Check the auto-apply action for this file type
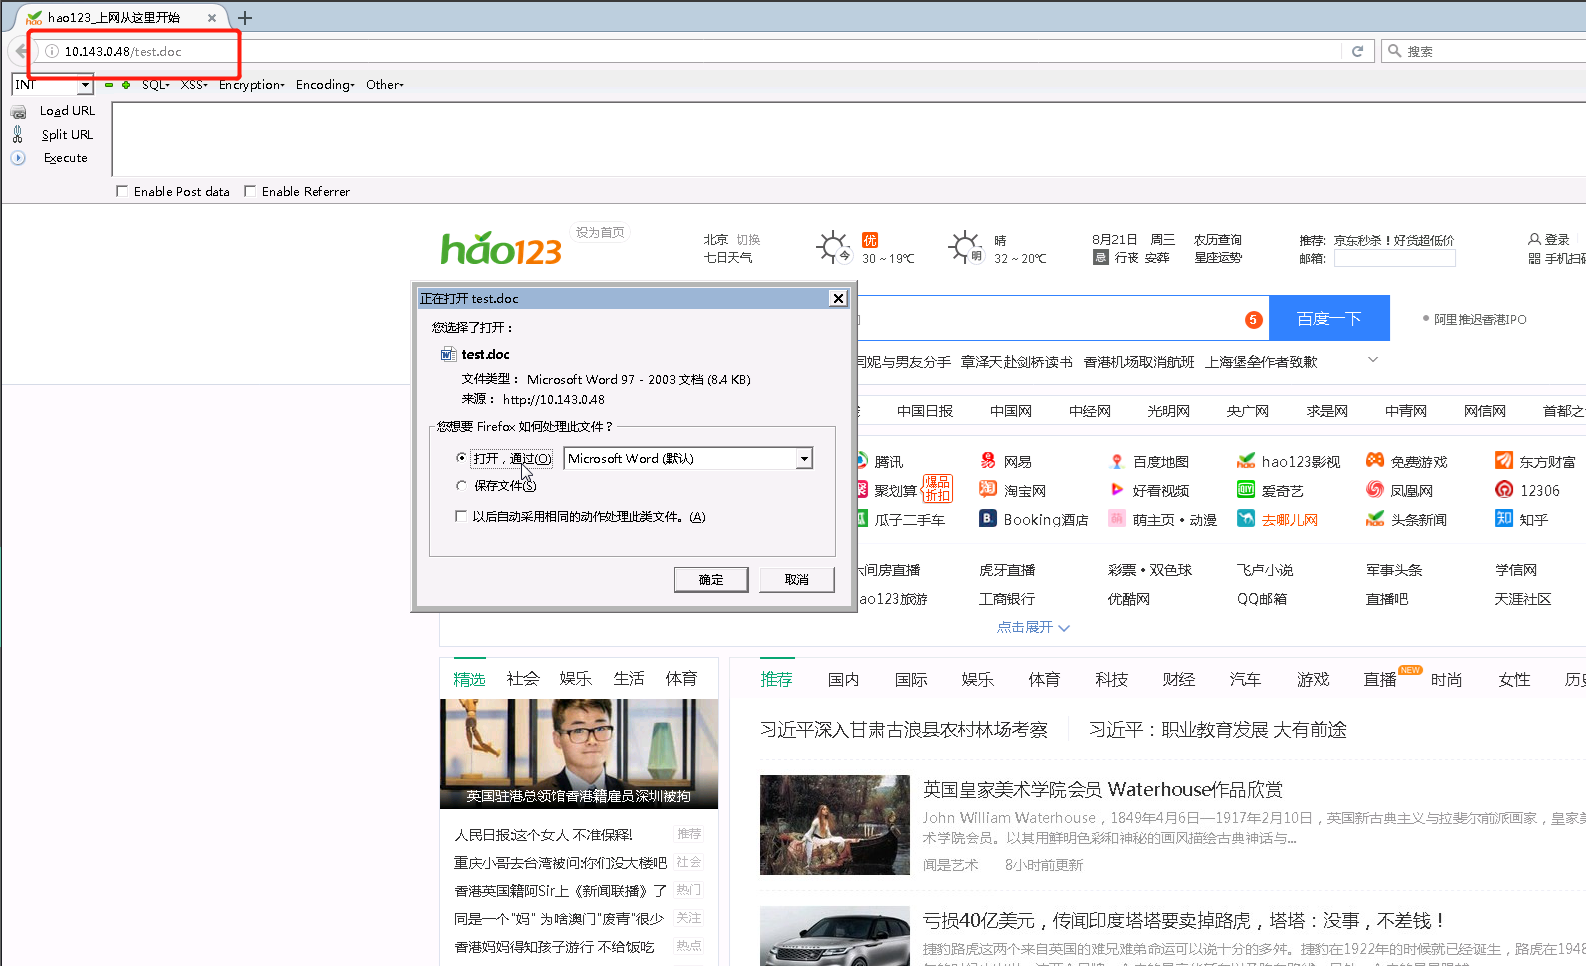Image resolution: width=1586 pixels, height=966 pixels. tap(461, 517)
